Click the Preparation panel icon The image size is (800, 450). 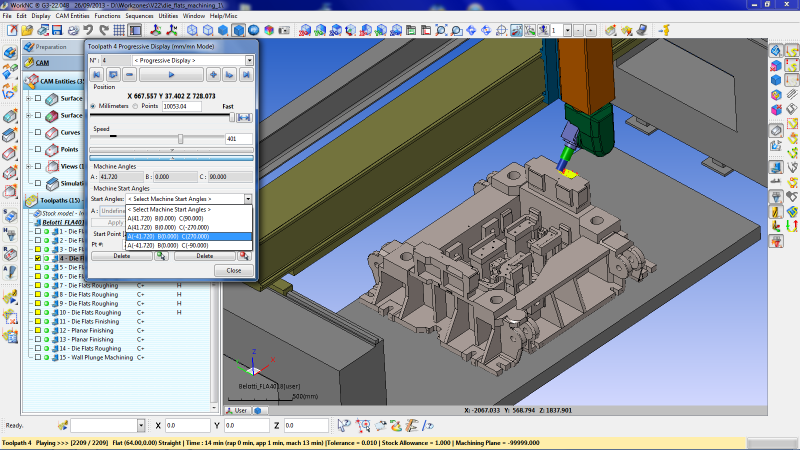pos(29,47)
